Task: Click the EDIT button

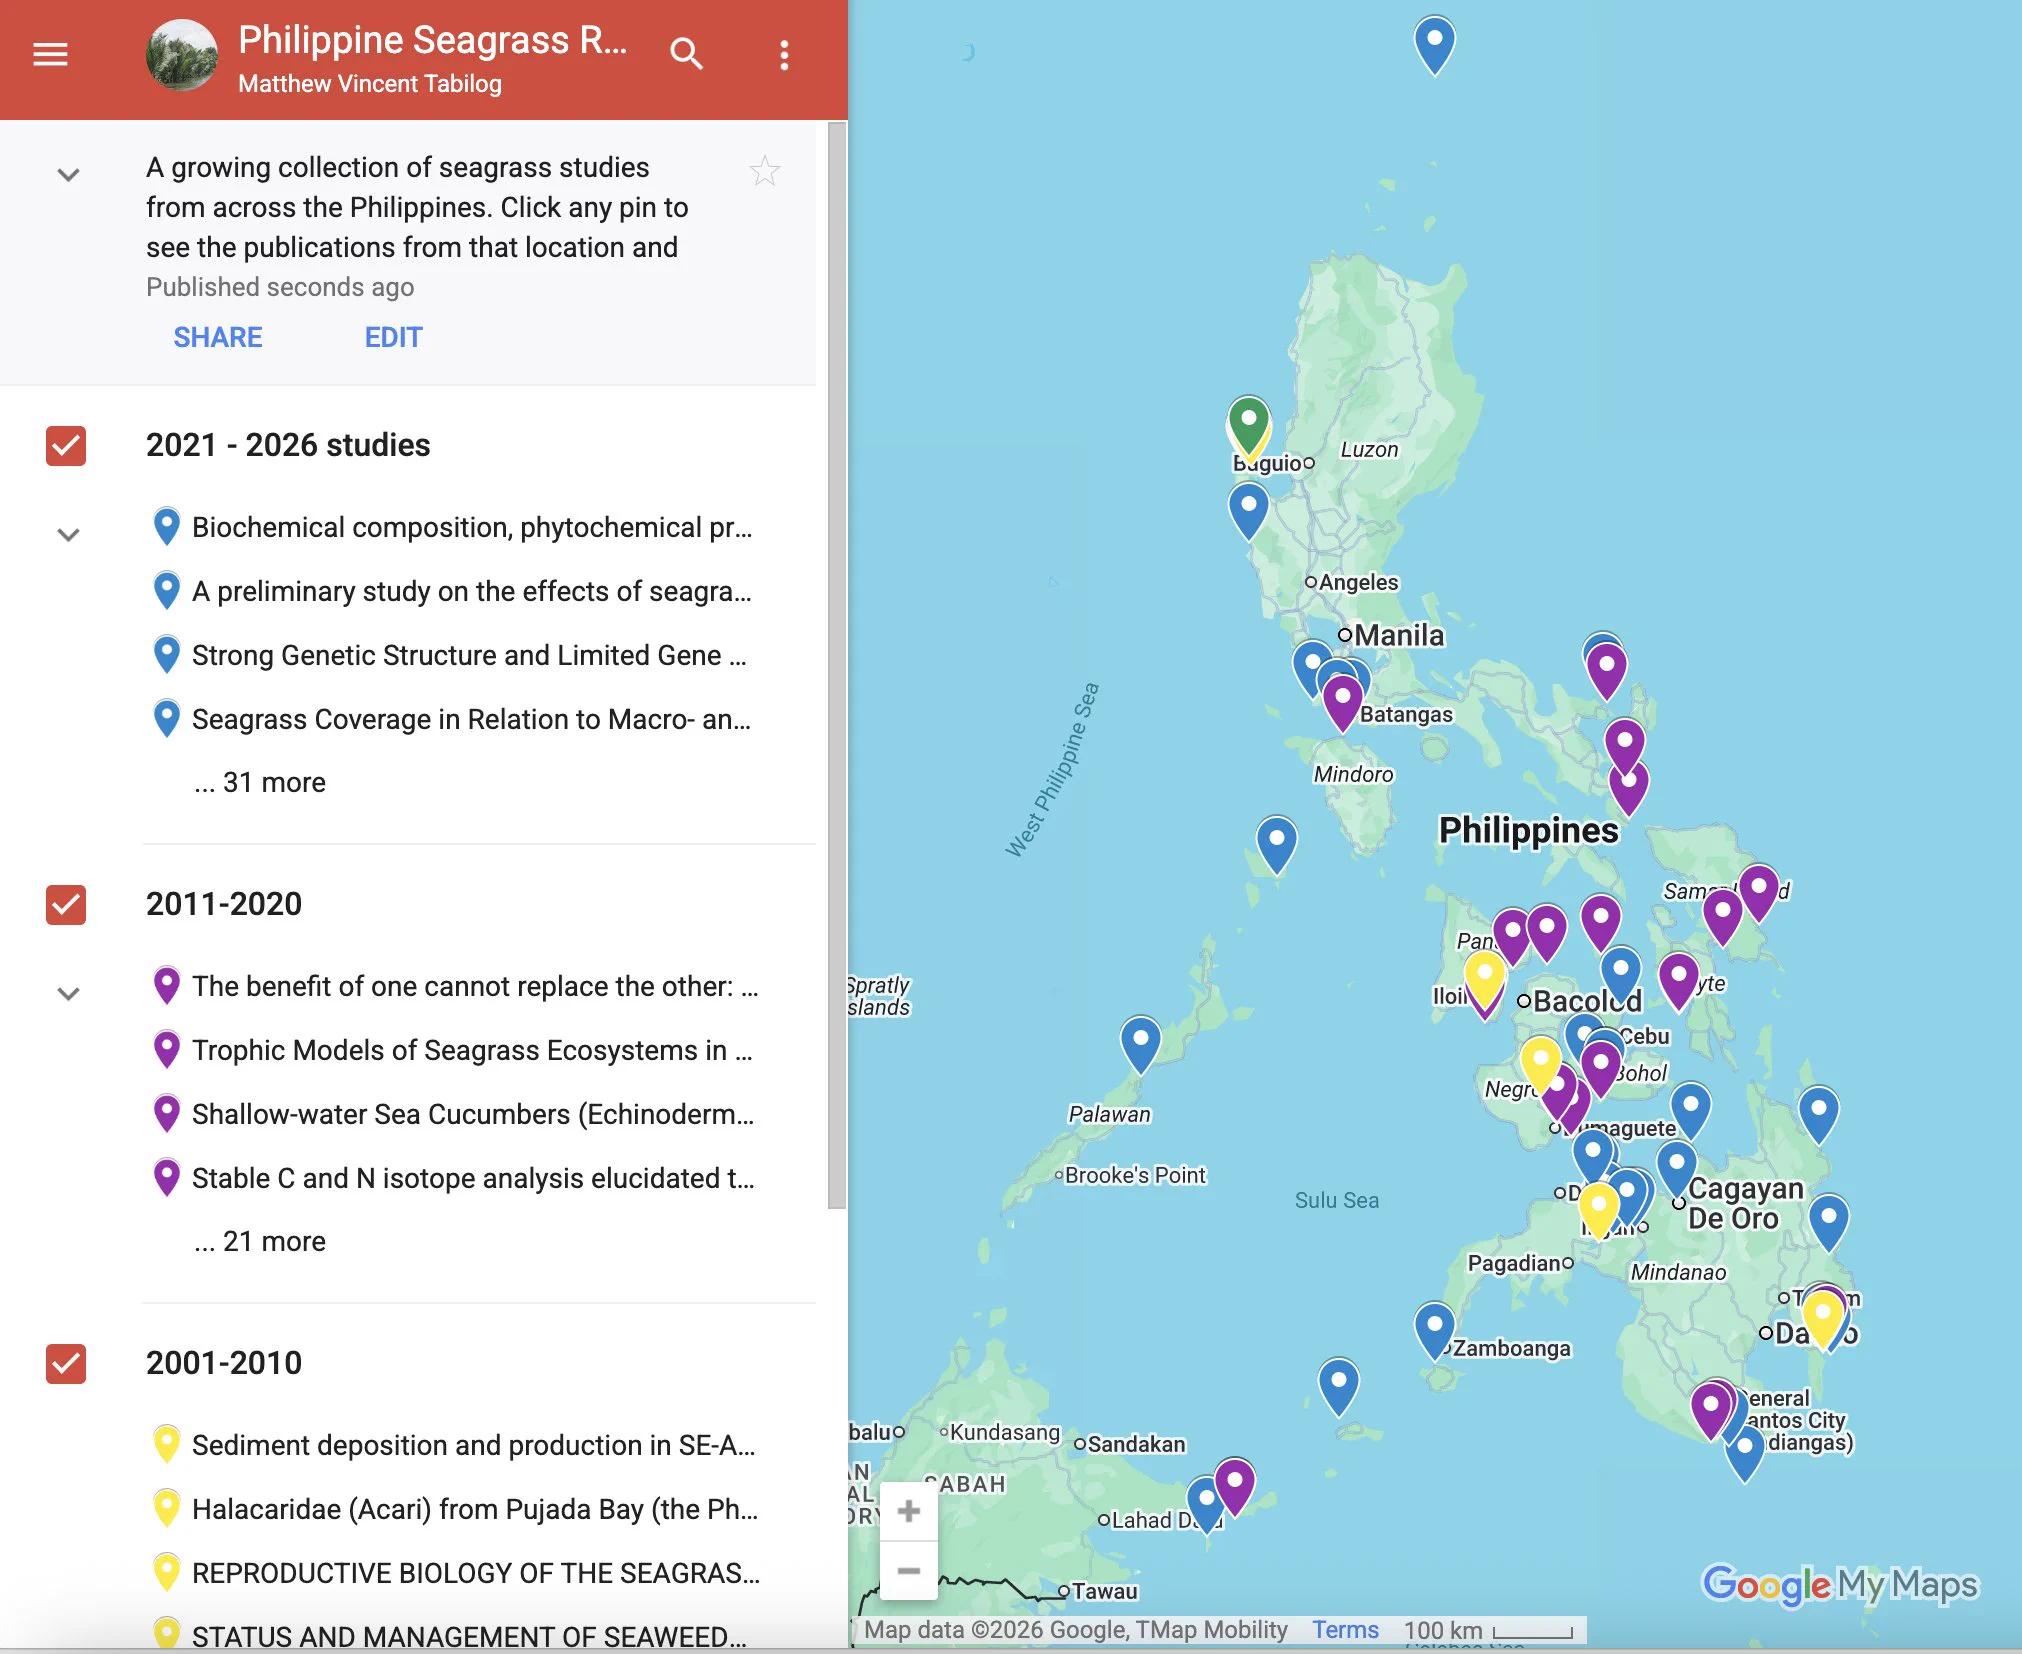Action: (x=393, y=337)
